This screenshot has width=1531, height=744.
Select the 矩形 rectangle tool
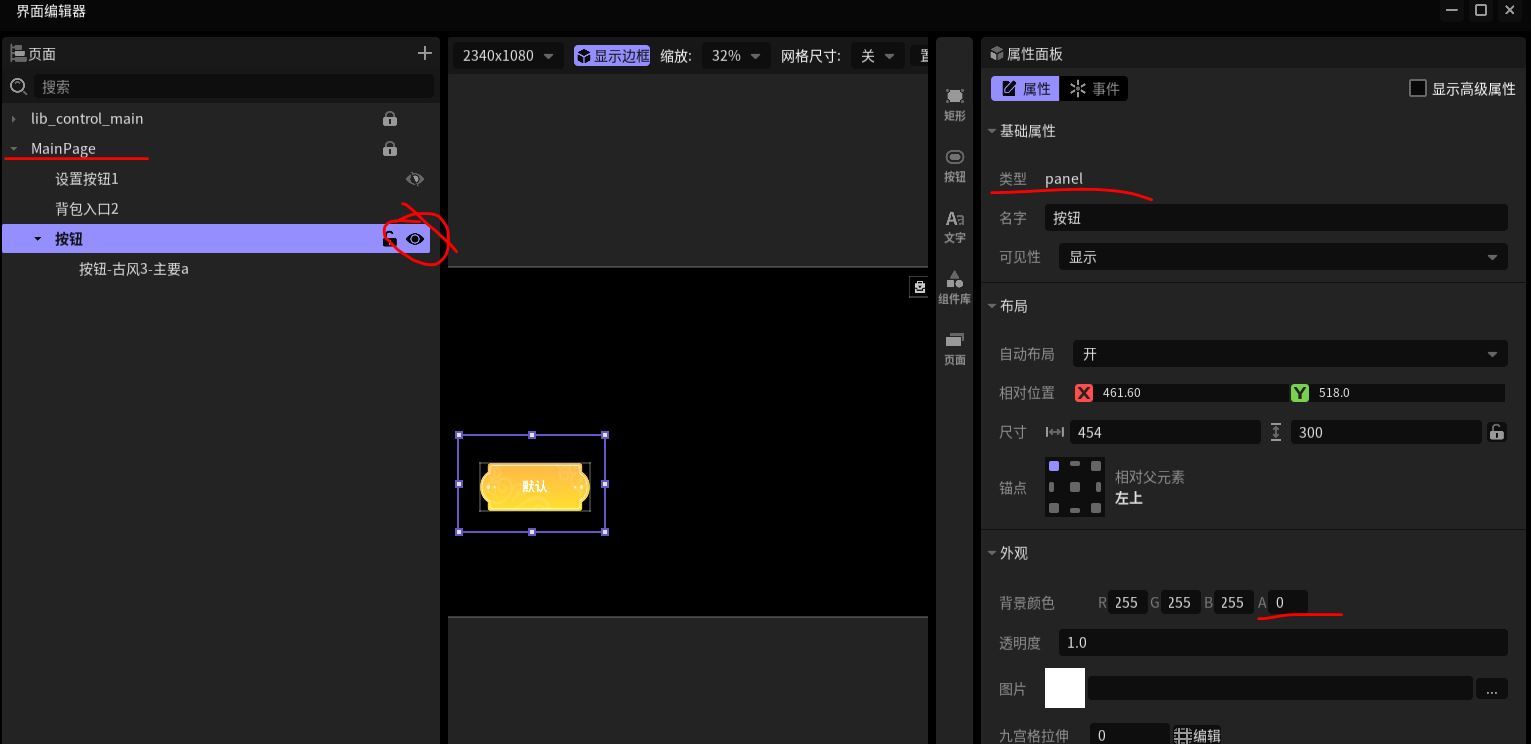(x=955, y=104)
